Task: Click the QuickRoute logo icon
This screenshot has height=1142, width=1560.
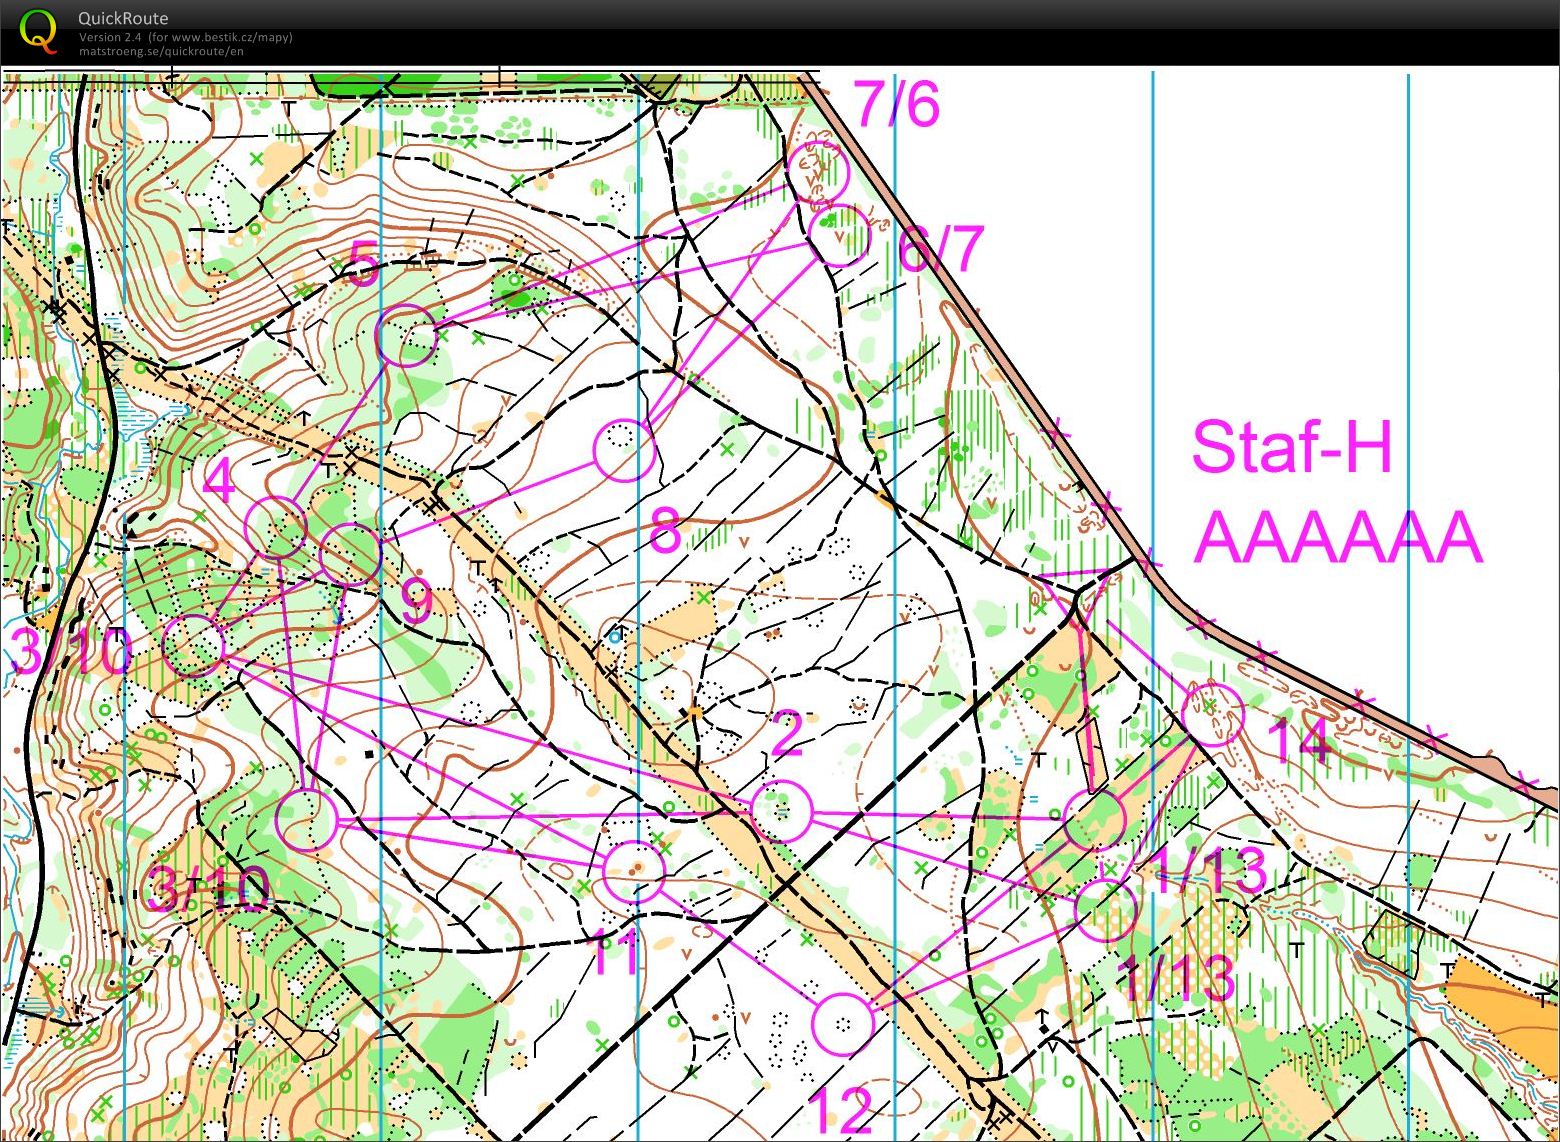Action: pyautogui.click(x=38, y=30)
